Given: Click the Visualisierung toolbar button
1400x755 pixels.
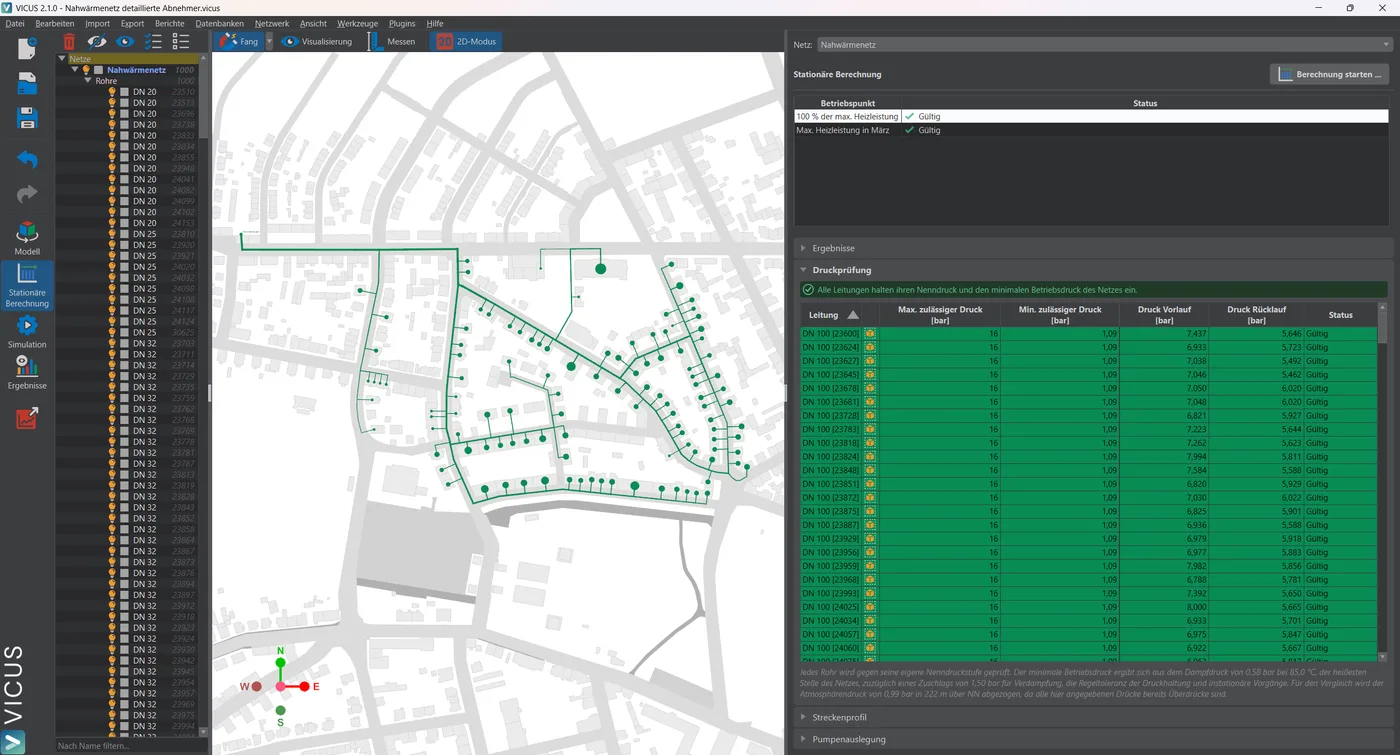Looking at the screenshot, I should click(x=317, y=41).
